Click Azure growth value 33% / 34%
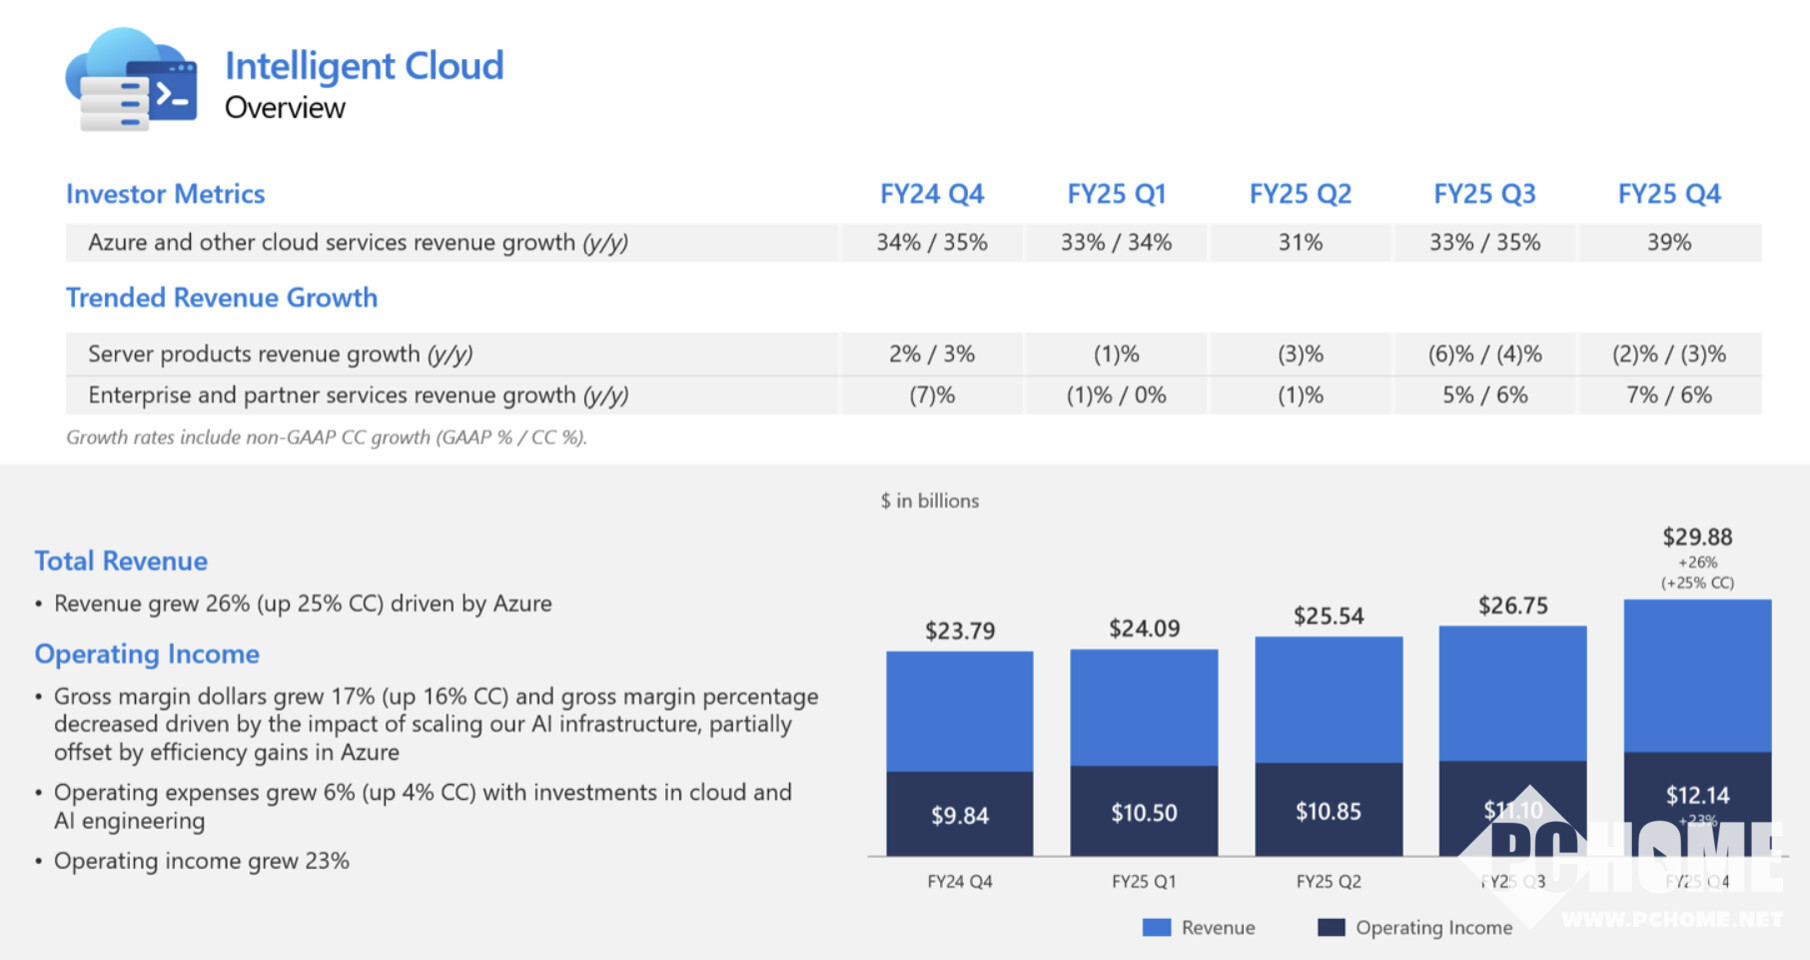The height and width of the screenshot is (960, 1810). click(x=1116, y=243)
